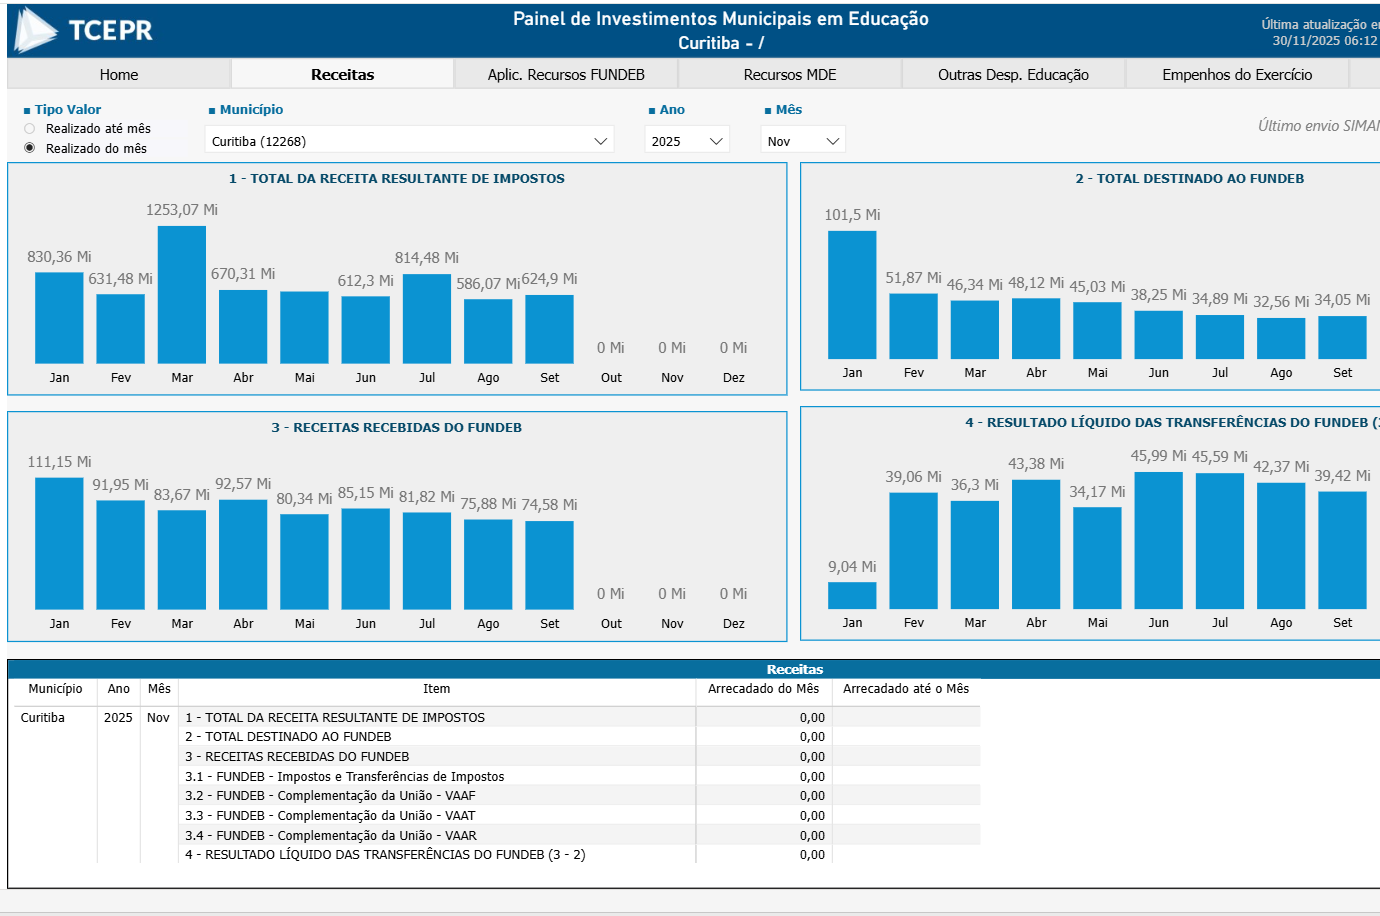This screenshot has width=1380, height=916.
Task: Open the Município dropdown showing Curitiba
Action: point(409,141)
